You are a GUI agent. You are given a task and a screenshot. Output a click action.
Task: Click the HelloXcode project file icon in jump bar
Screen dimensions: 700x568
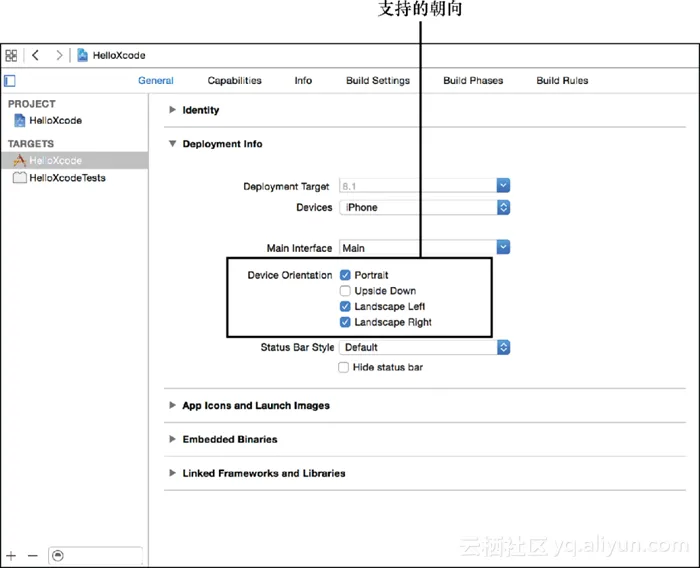82,55
